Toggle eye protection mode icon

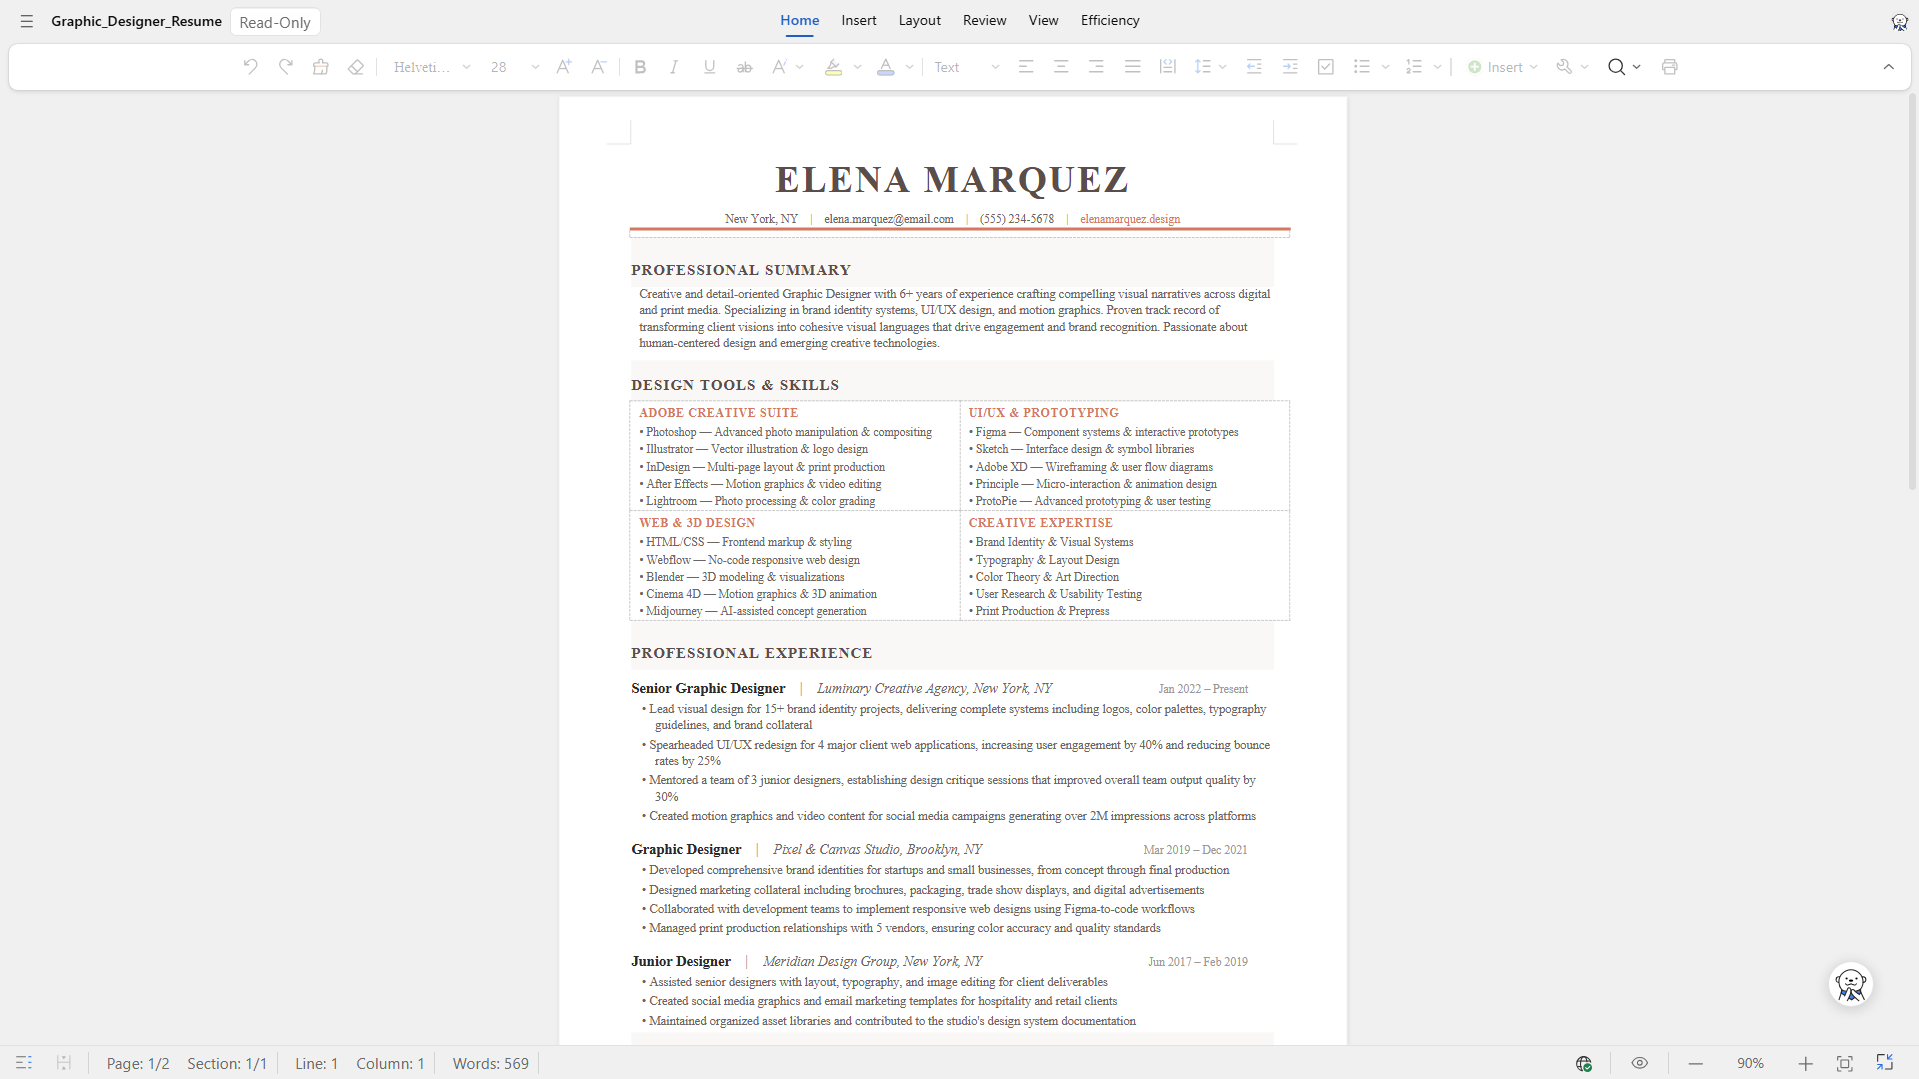pyautogui.click(x=1639, y=1063)
